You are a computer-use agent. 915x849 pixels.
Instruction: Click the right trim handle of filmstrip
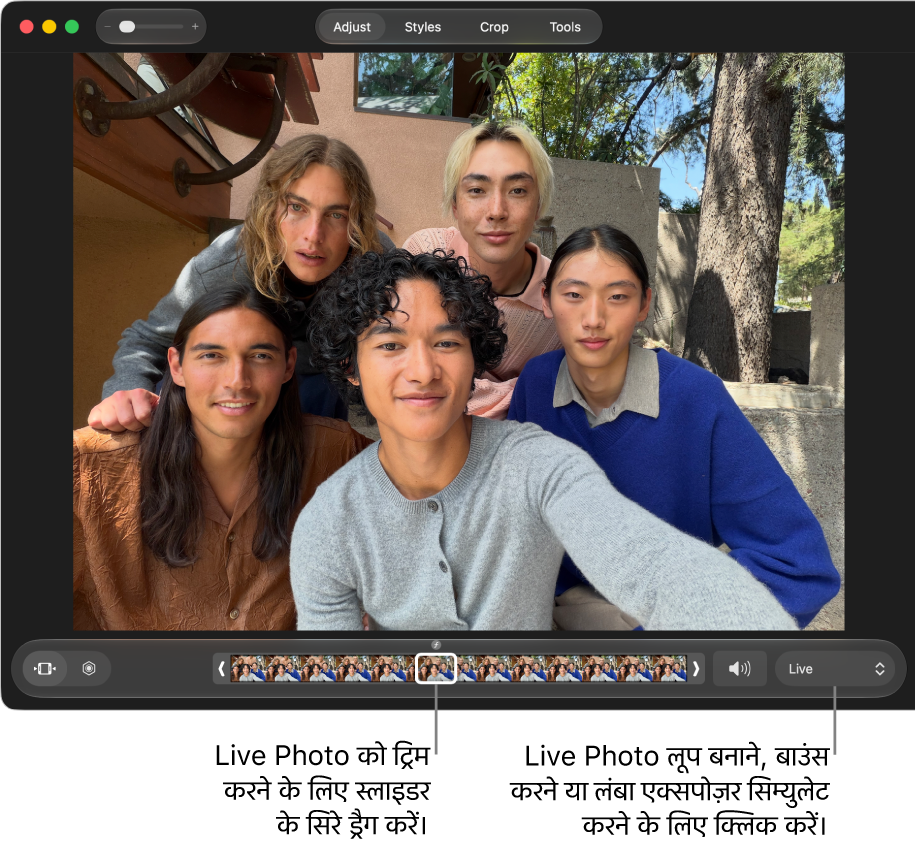(x=696, y=669)
